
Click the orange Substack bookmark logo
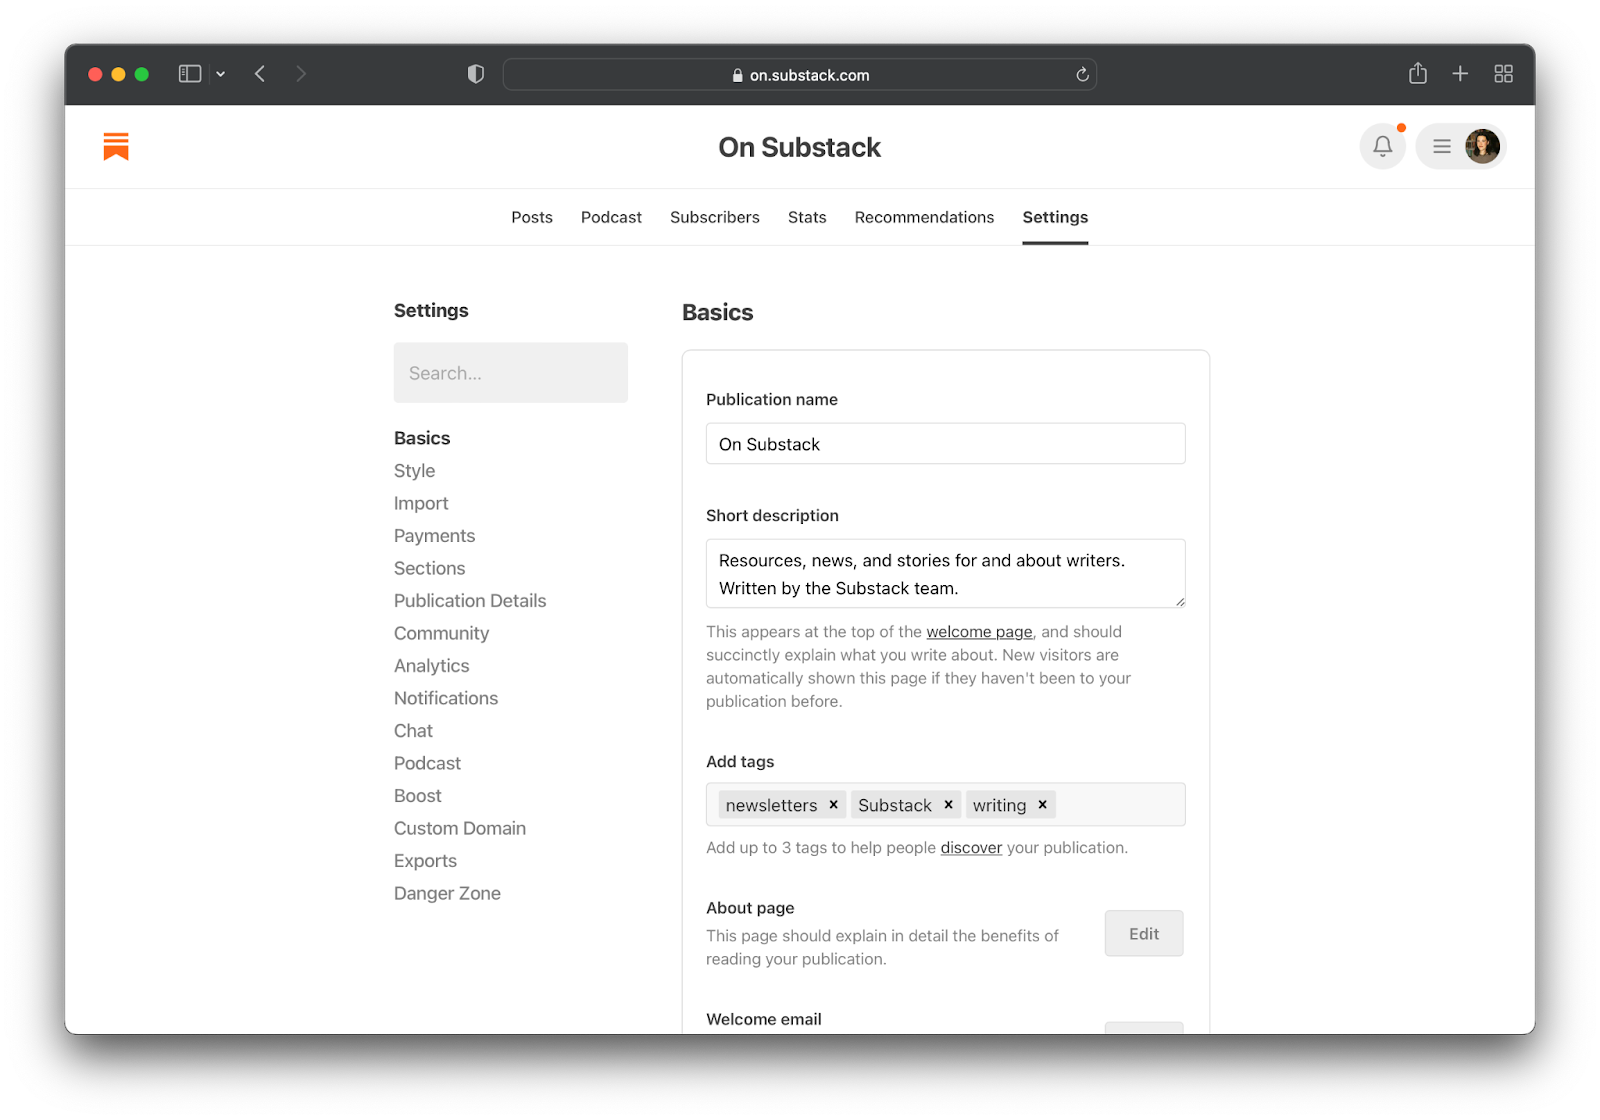(x=116, y=147)
